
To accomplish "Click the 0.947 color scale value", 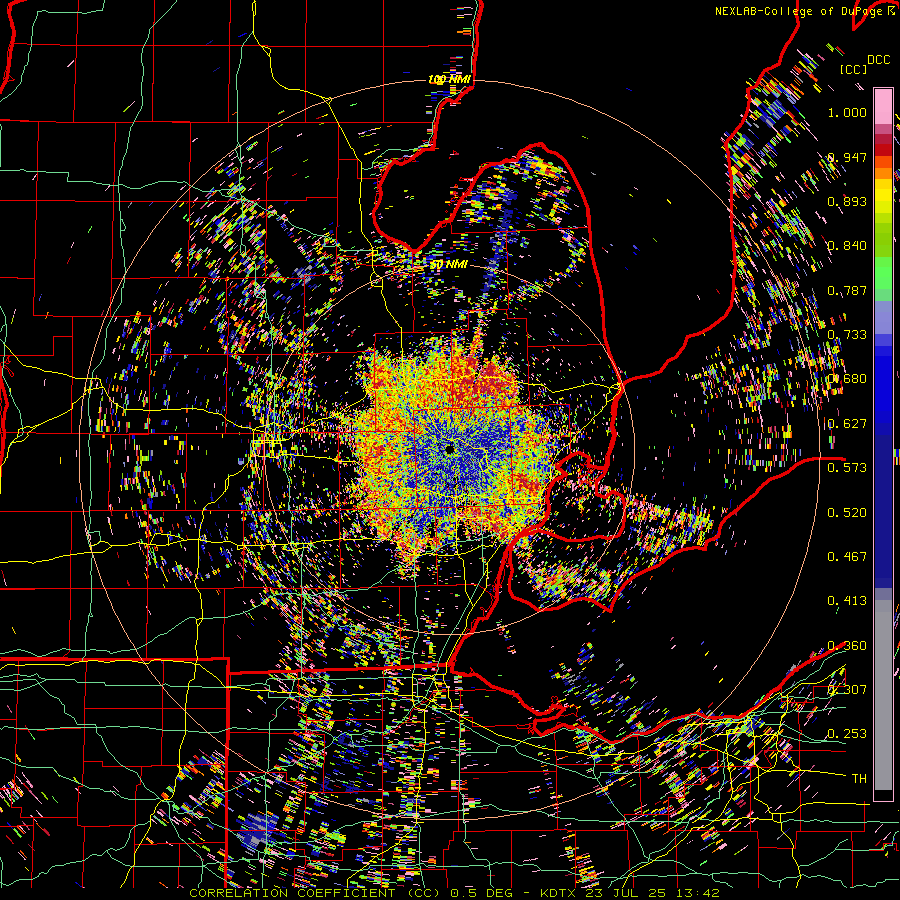I will [847, 157].
